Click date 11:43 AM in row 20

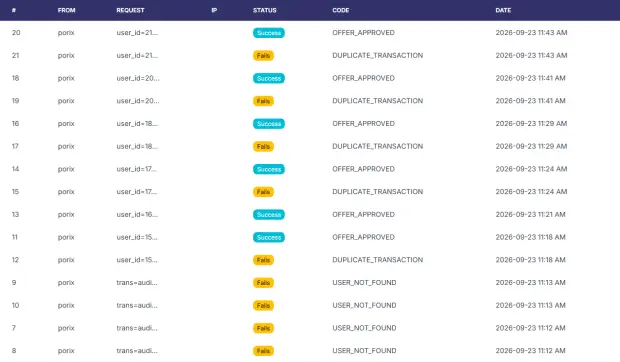[531, 33]
